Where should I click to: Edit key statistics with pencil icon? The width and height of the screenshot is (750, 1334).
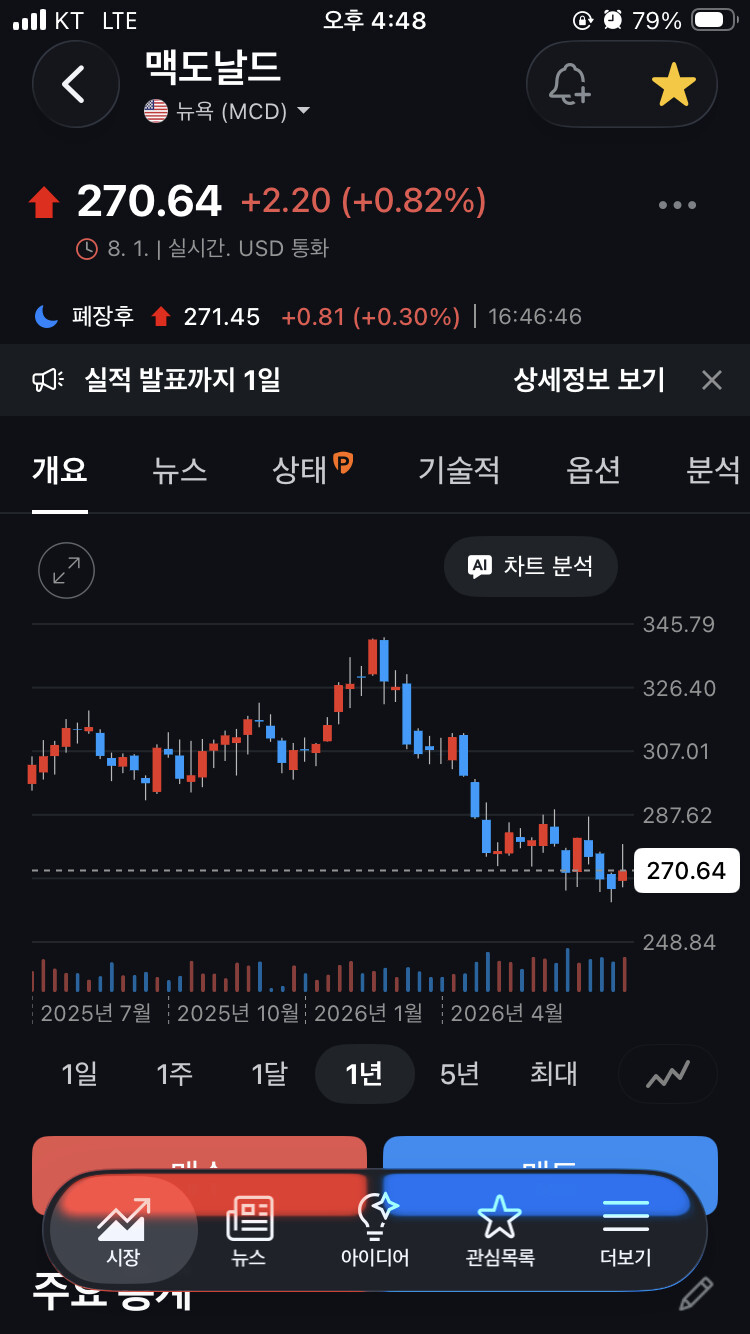pos(696,1292)
